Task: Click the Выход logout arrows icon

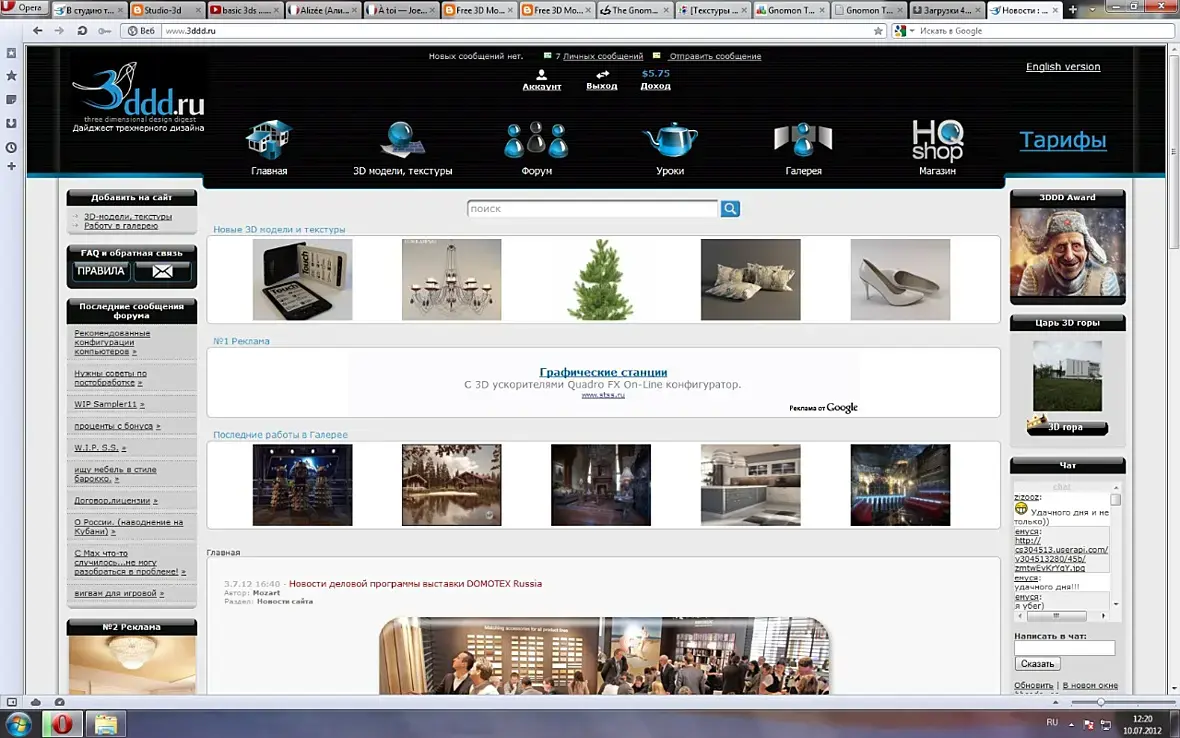Action: pyautogui.click(x=602, y=74)
